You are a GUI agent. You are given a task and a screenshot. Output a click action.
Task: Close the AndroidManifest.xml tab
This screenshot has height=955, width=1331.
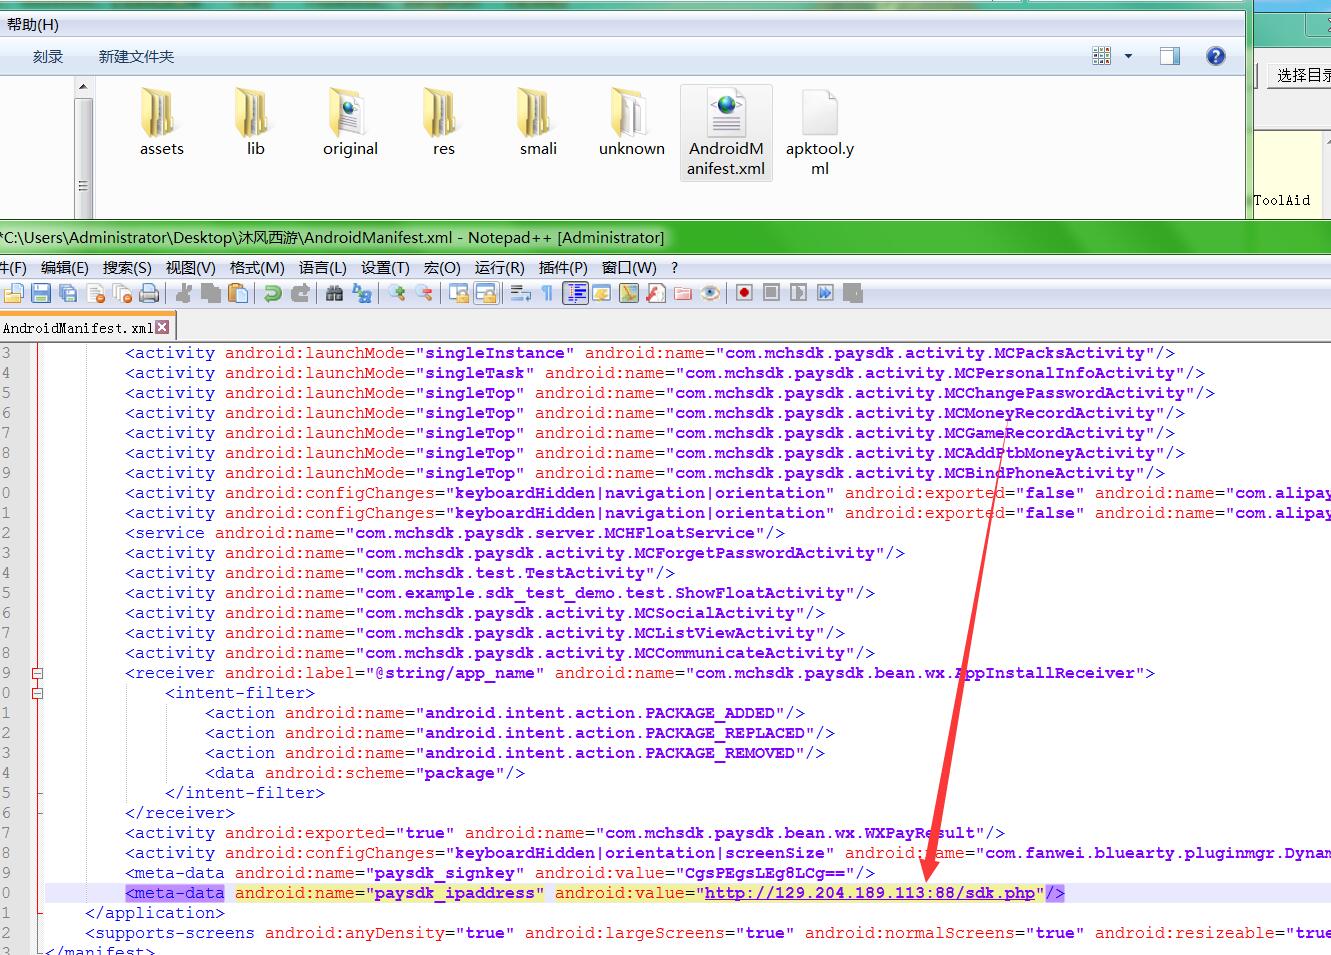click(x=162, y=327)
